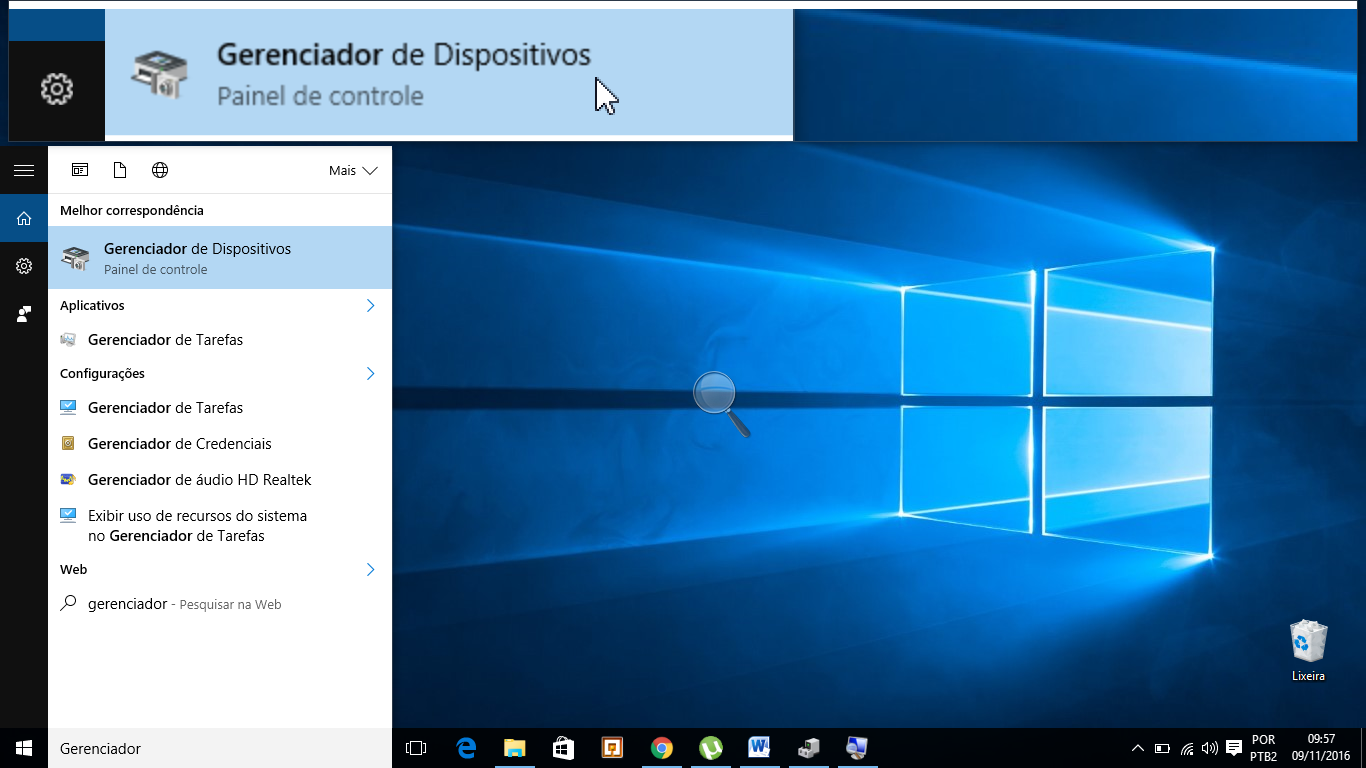Open uTorrent from the taskbar
The width and height of the screenshot is (1366, 768).
click(710, 748)
